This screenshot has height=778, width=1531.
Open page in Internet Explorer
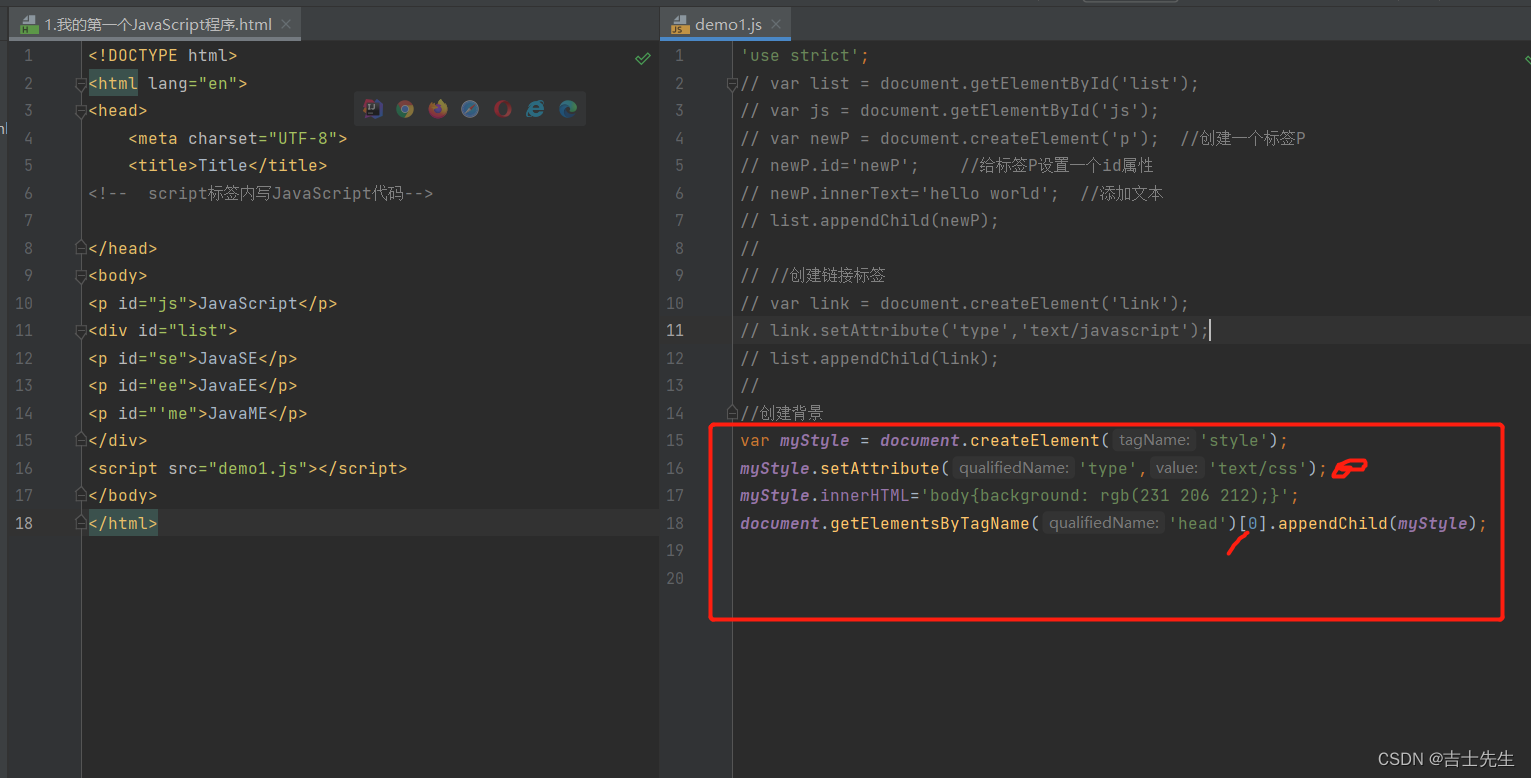coord(535,109)
